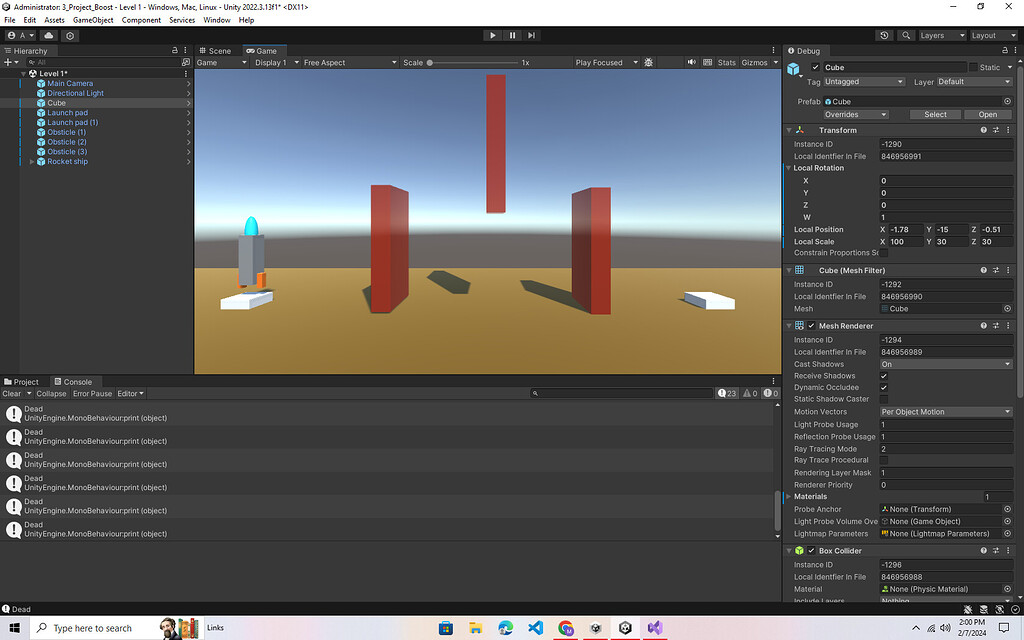
Task: Click the Step frame button
Action: [x=531, y=35]
